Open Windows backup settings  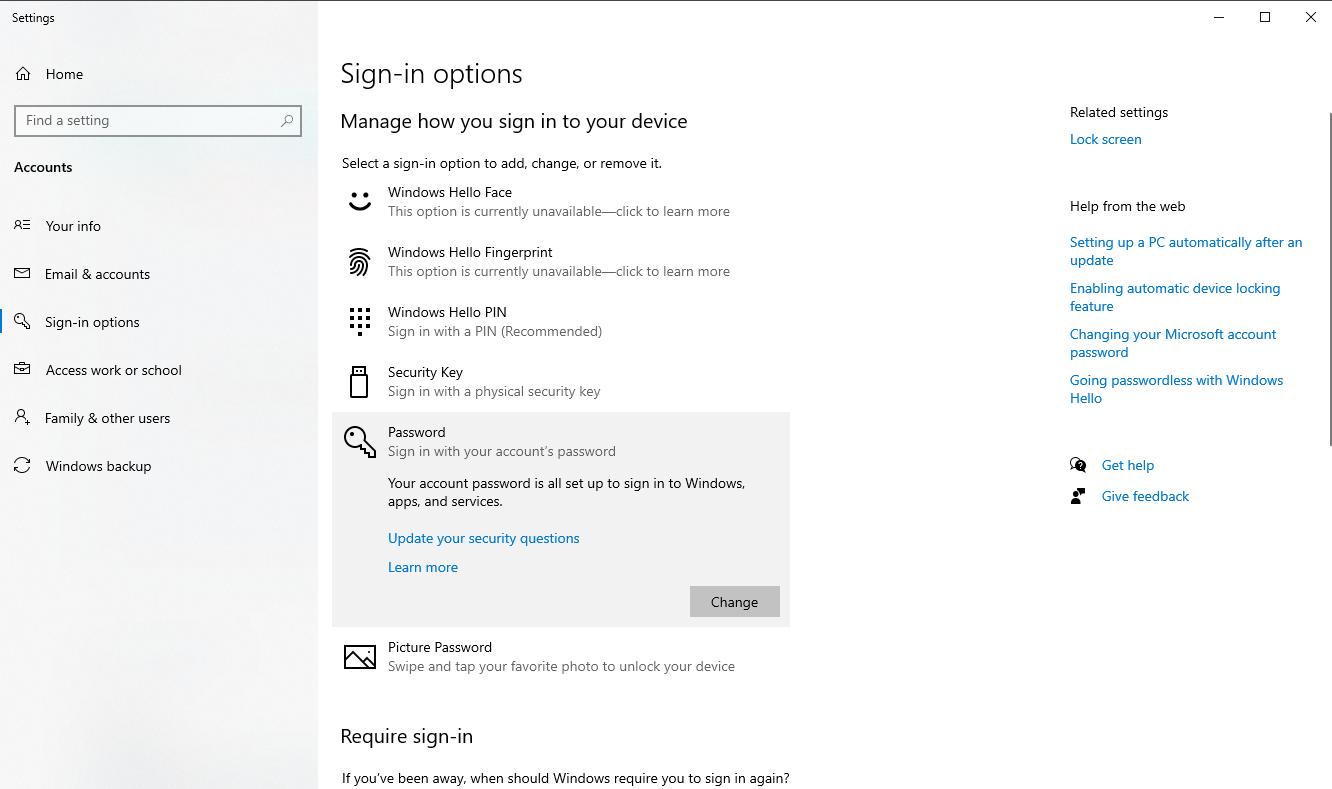[159, 466]
